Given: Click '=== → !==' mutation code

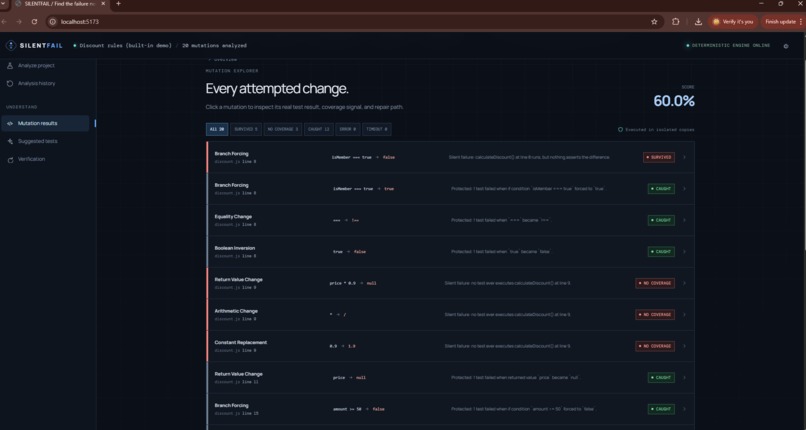Looking at the screenshot, I should tap(346, 220).
